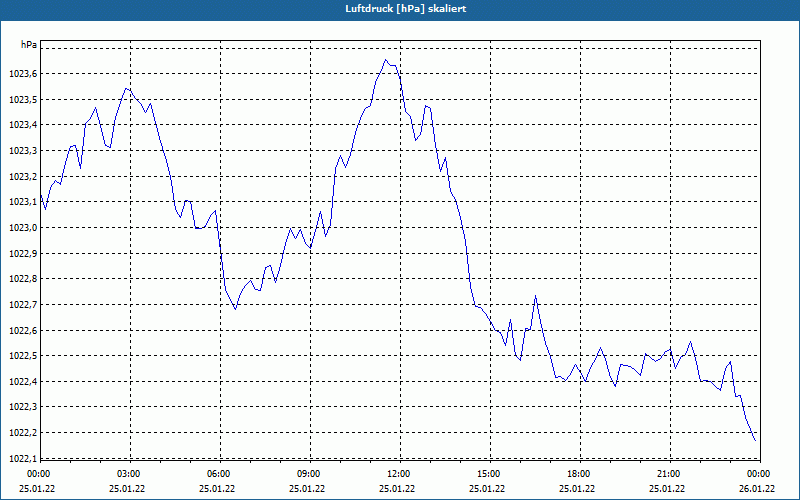The image size is (800, 500).
Task: Click the 03:00 time label
Action: 129,474
